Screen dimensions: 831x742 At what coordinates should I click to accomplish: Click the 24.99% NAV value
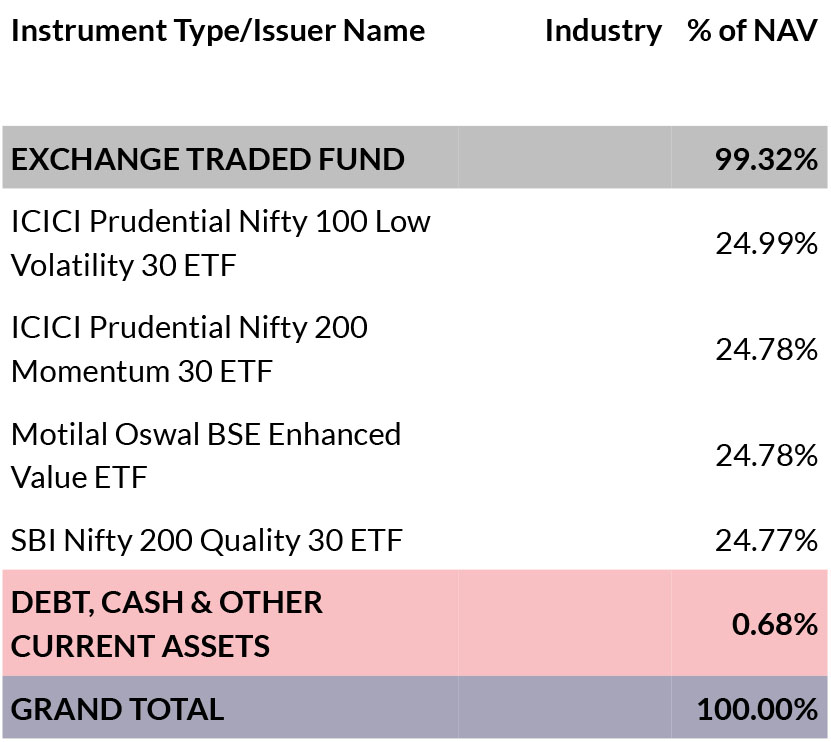(x=766, y=243)
